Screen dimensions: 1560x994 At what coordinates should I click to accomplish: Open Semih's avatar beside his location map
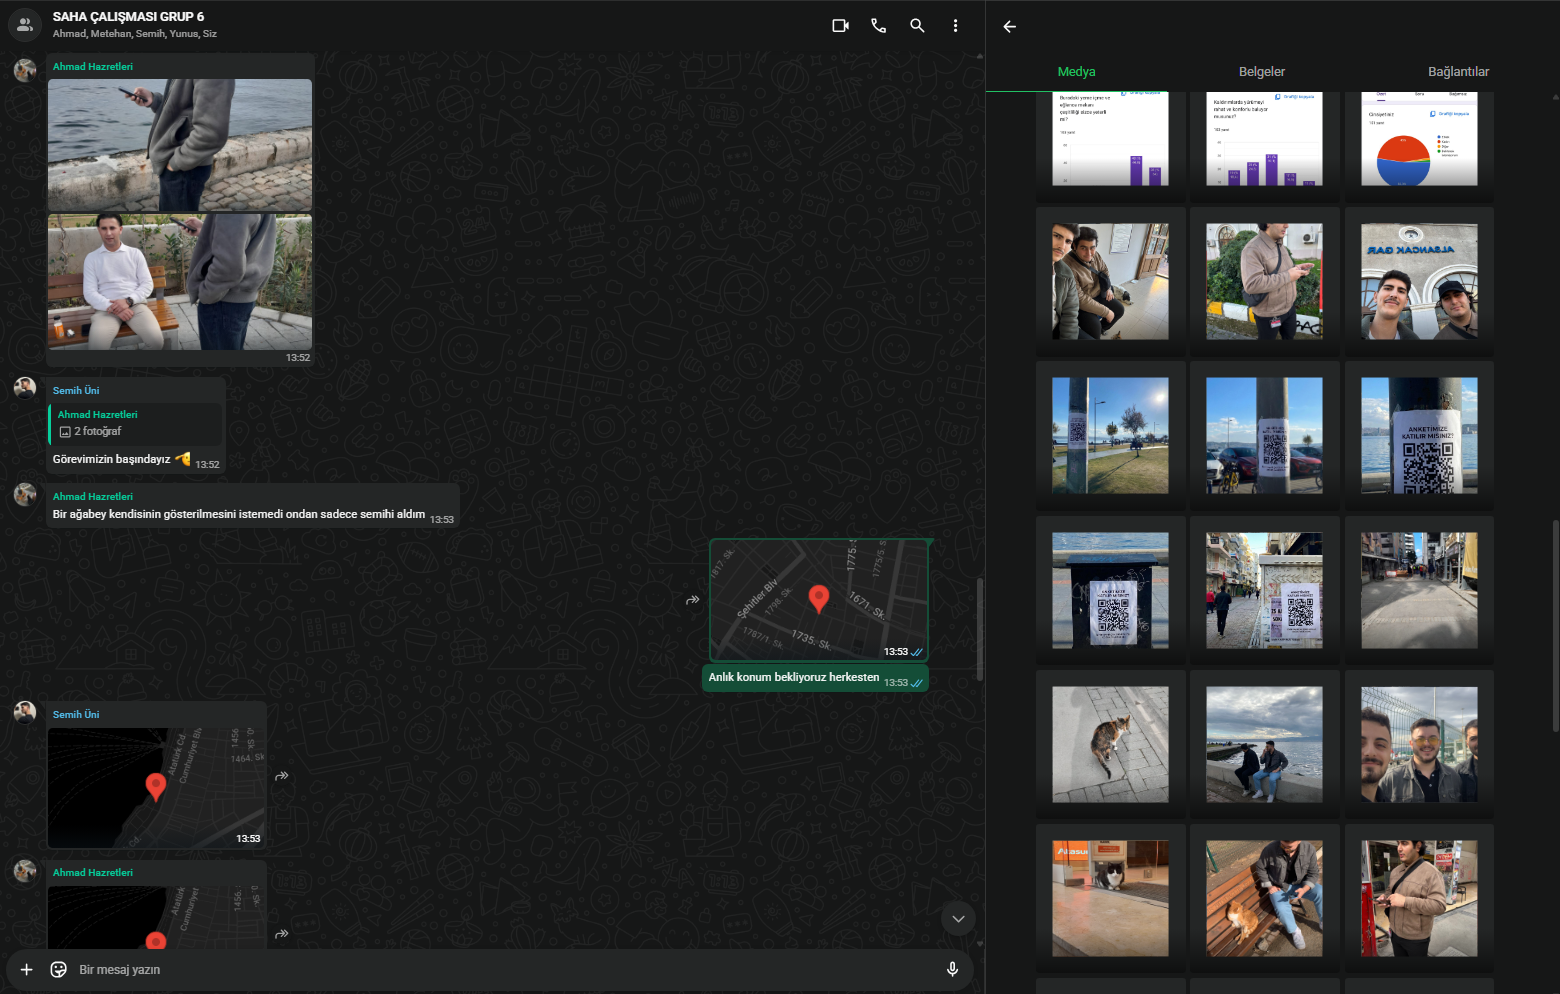pos(25,712)
